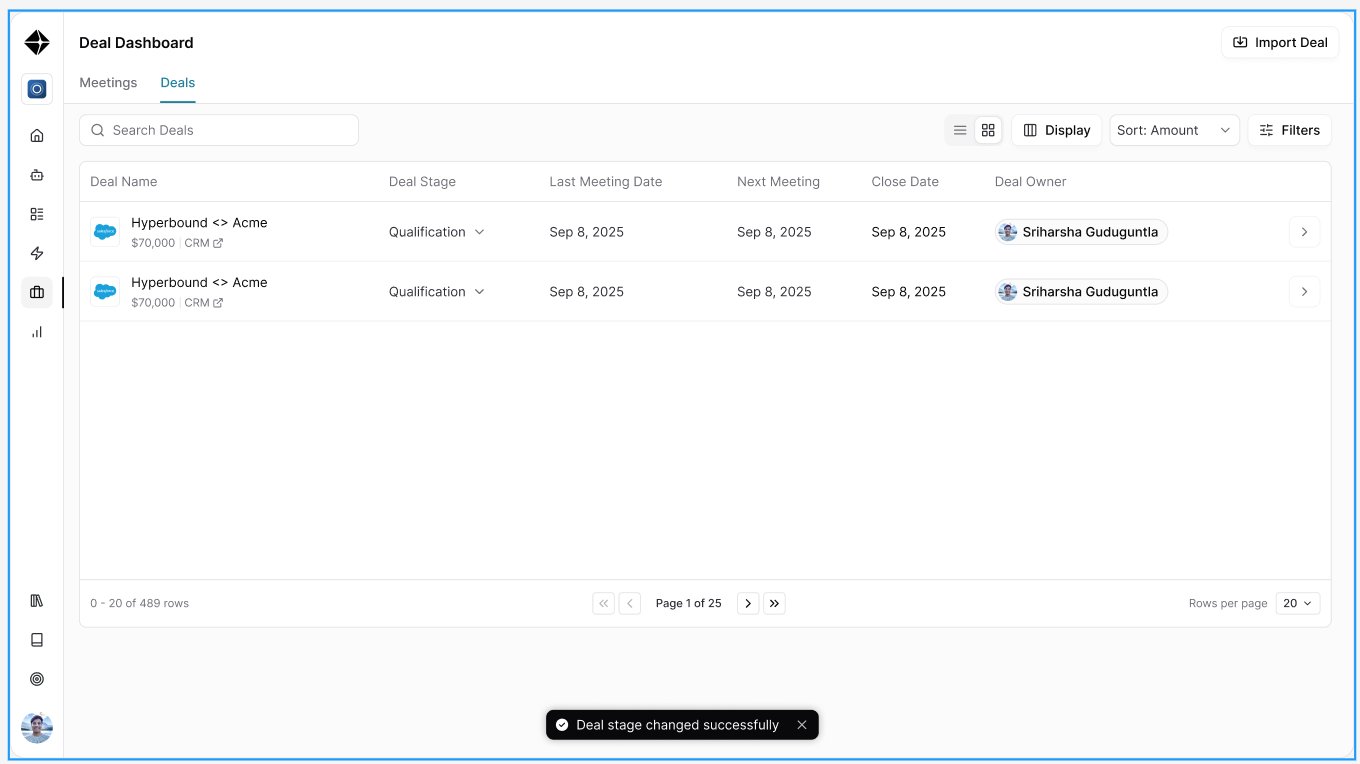The image size is (1360, 764).
Task: Open the library books sidebar icon
Action: coord(37,601)
